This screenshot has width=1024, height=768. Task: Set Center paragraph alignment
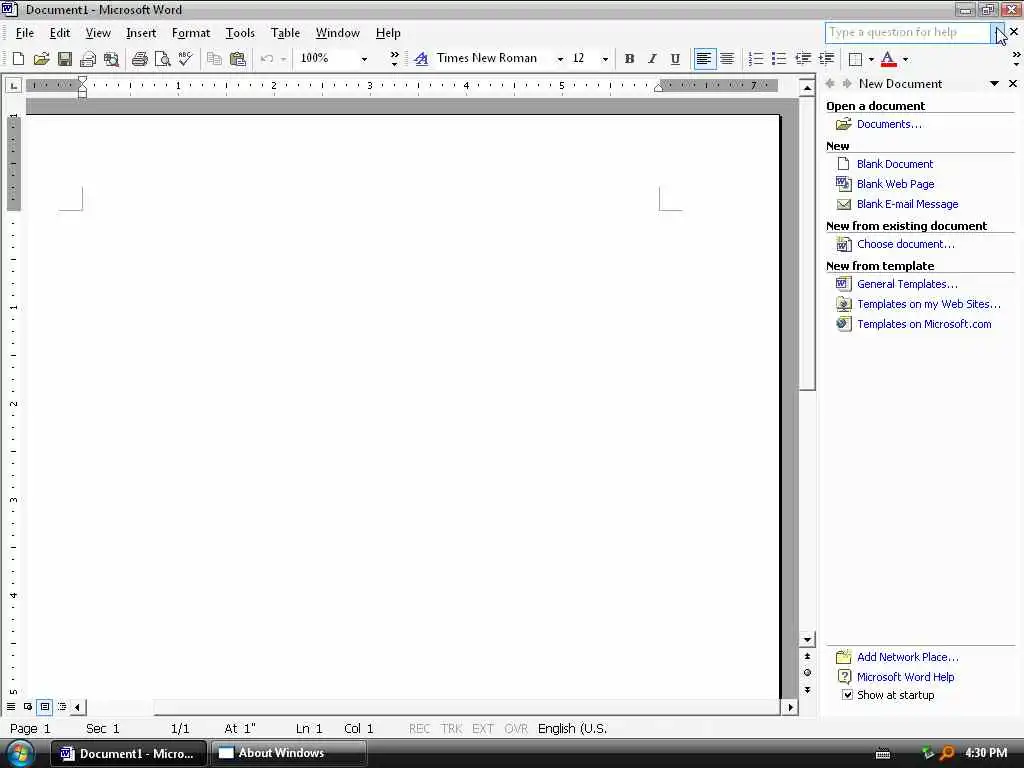[727, 59]
